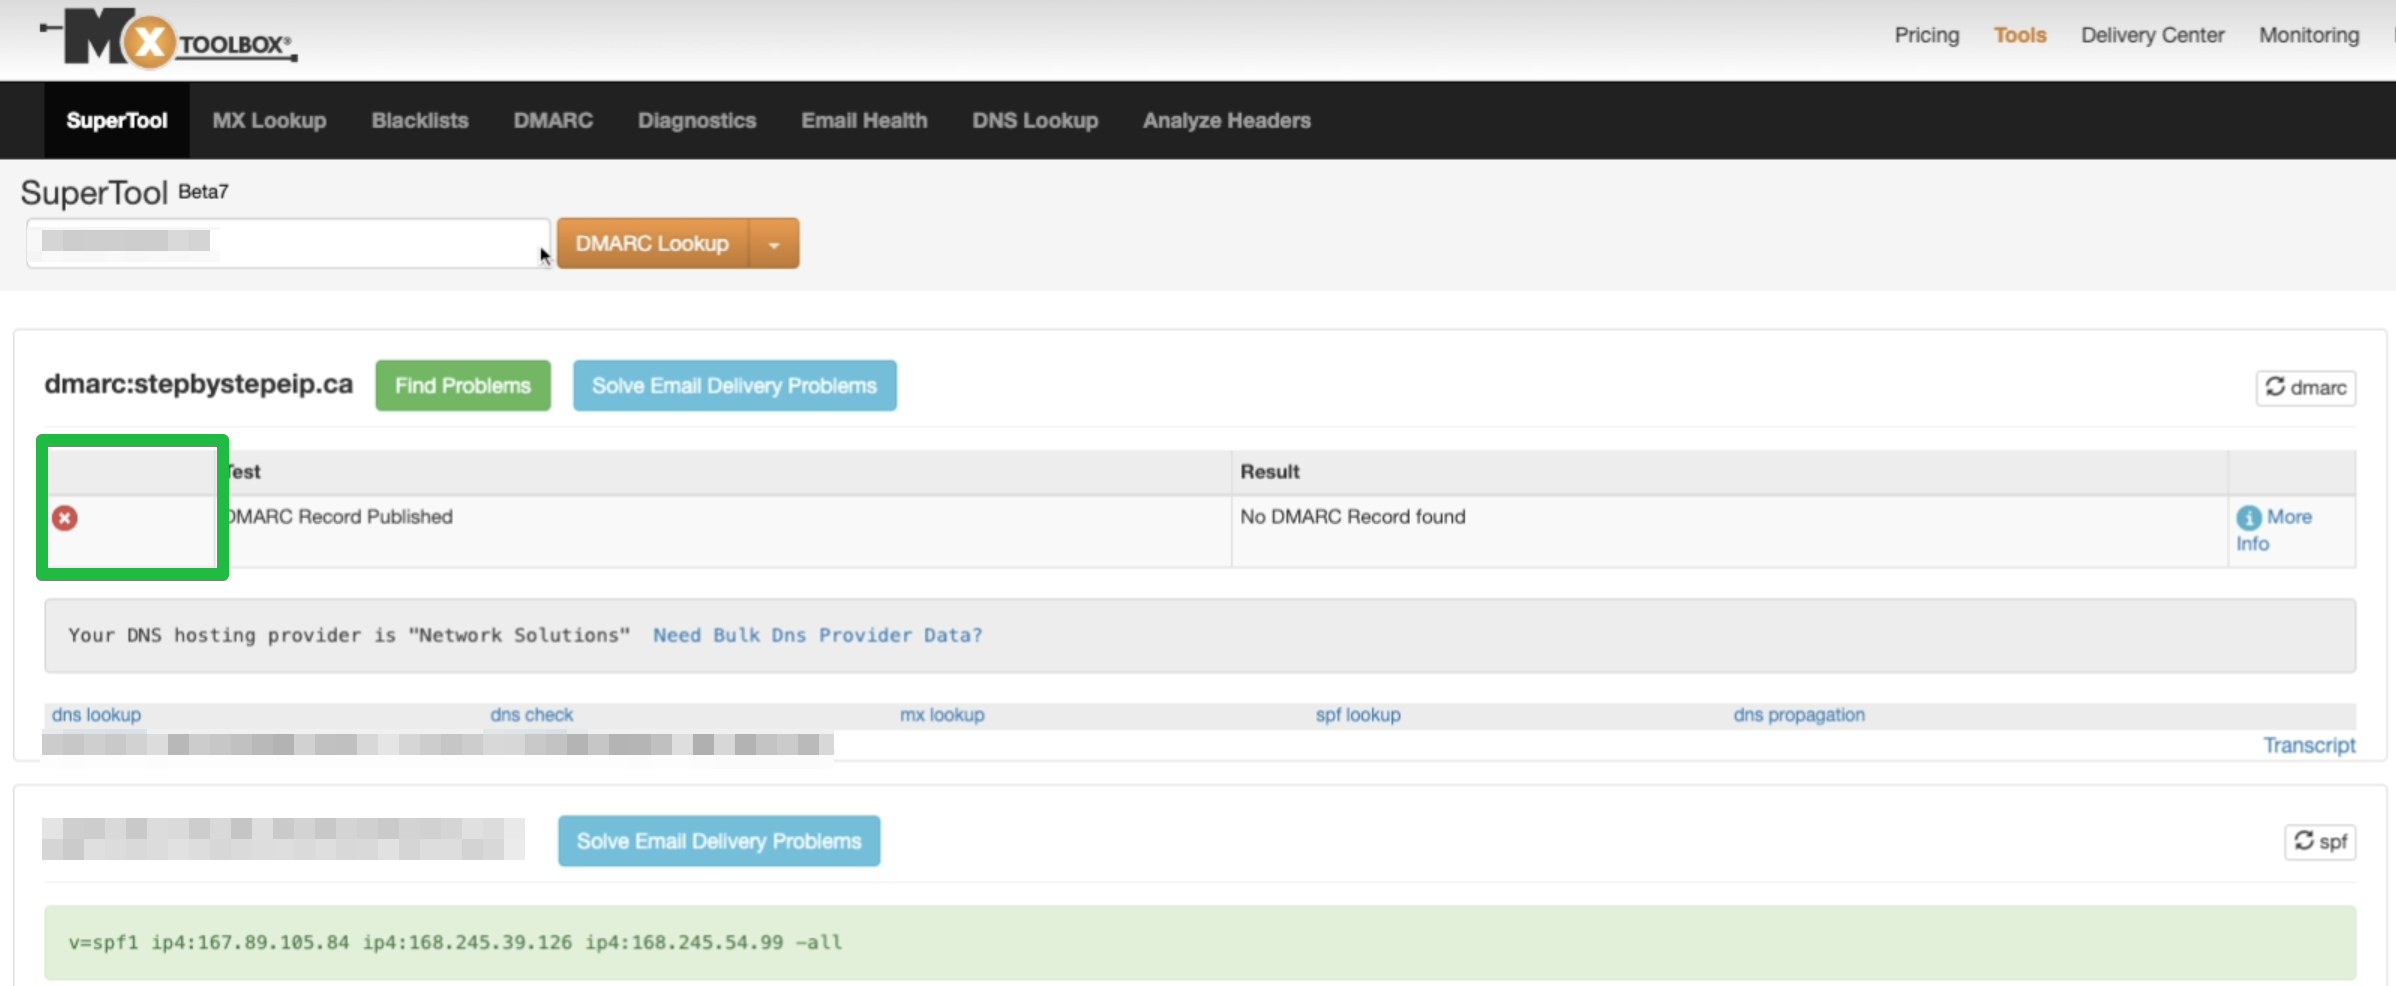Open the Delivery Center menu
This screenshot has height=986, width=2396.
click(2152, 35)
